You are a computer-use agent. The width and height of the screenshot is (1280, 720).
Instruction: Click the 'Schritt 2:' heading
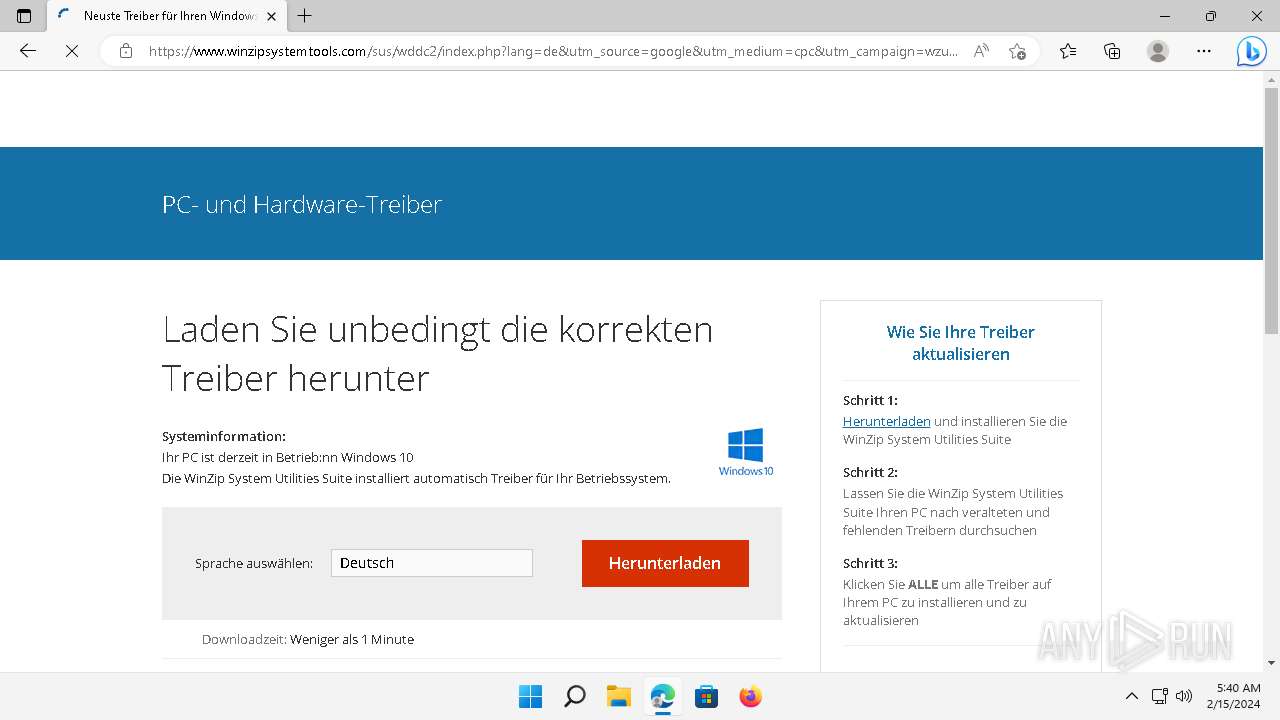point(870,472)
